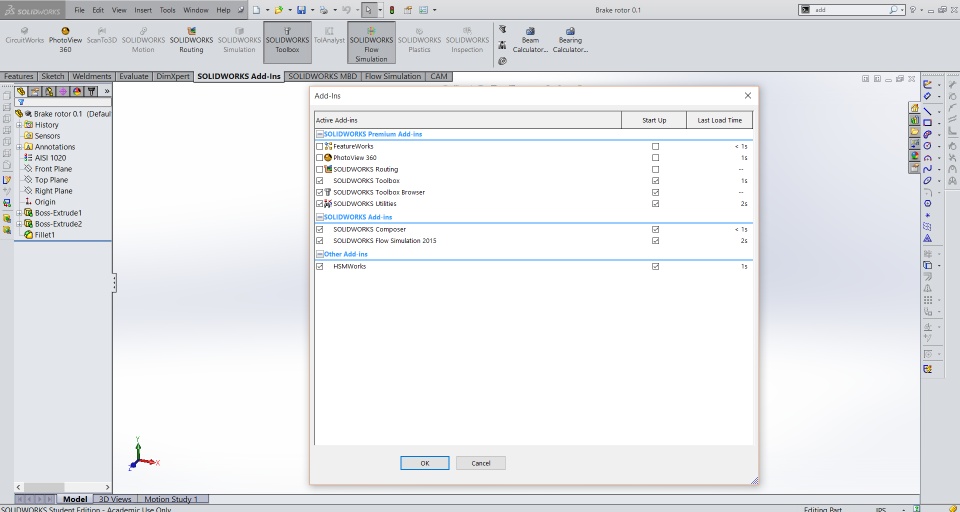Select the Line sketch tool
This screenshot has width=960, height=512.
(928, 111)
